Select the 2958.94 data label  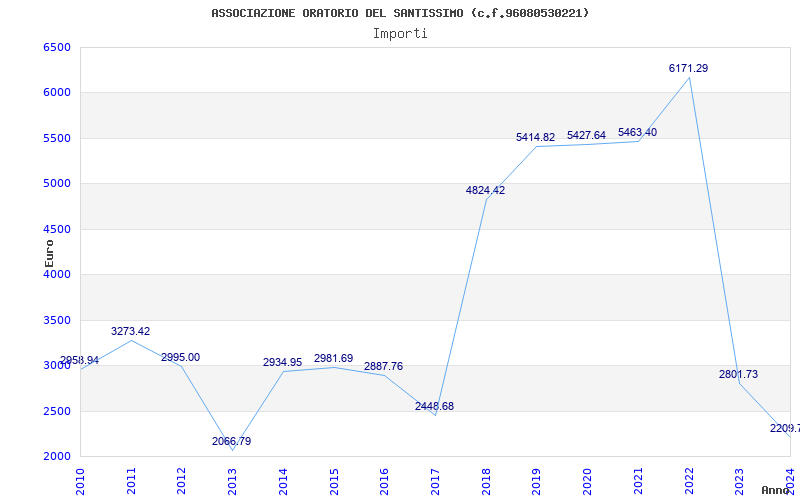click(80, 361)
